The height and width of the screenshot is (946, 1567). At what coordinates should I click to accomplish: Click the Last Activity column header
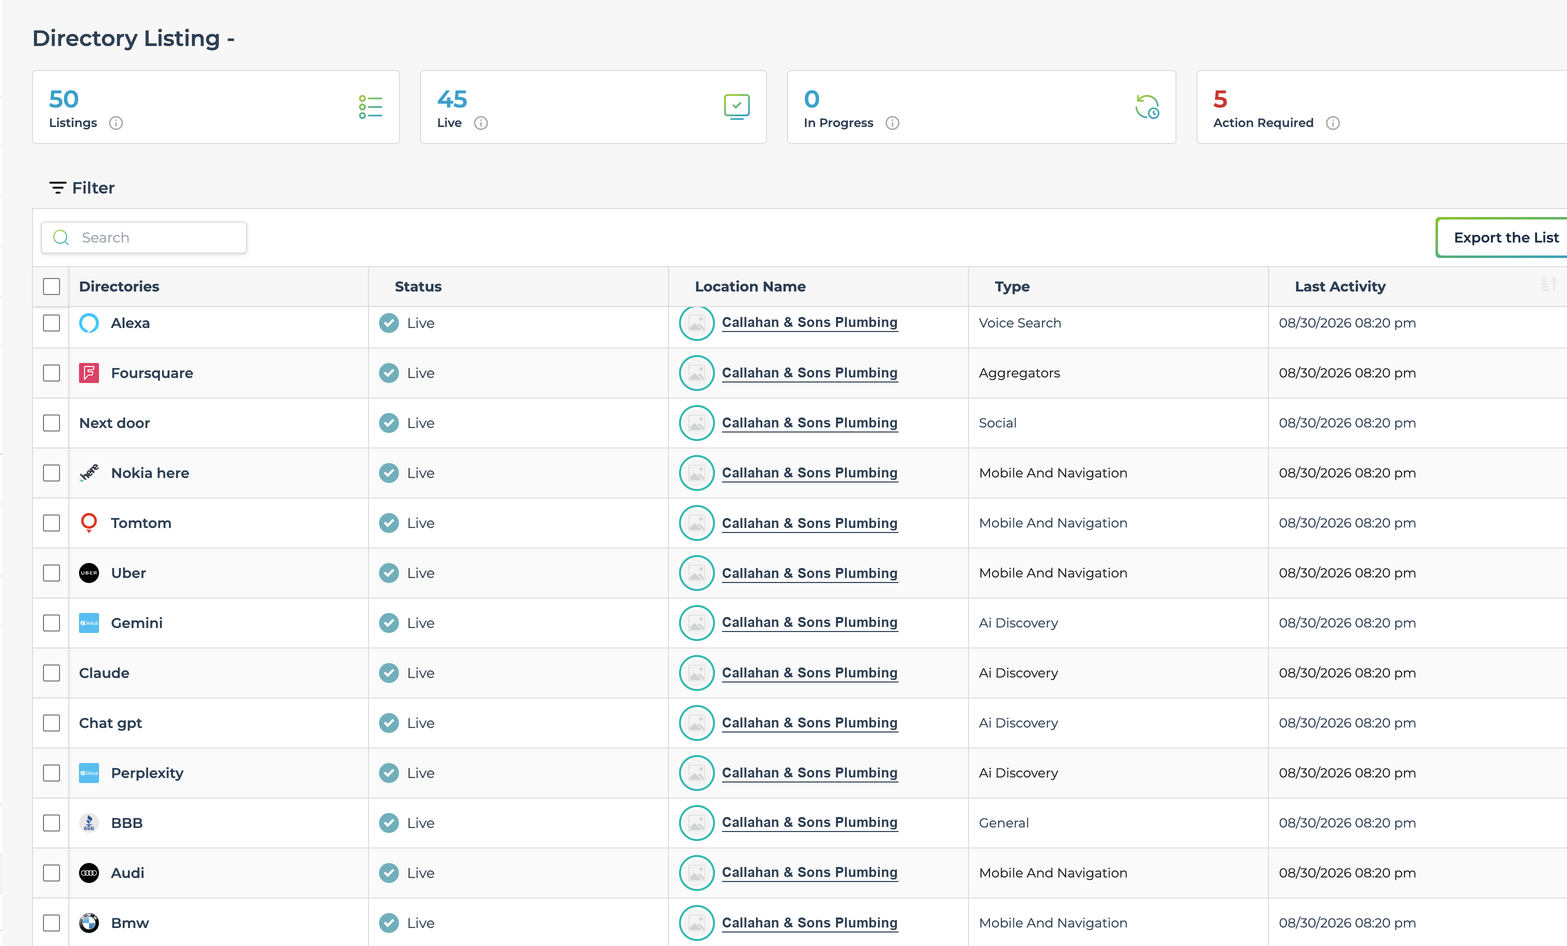point(1340,287)
